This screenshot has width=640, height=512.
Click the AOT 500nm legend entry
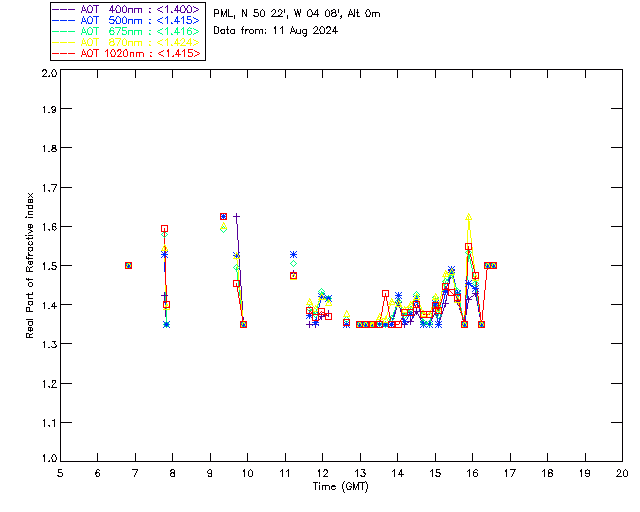(126, 20)
